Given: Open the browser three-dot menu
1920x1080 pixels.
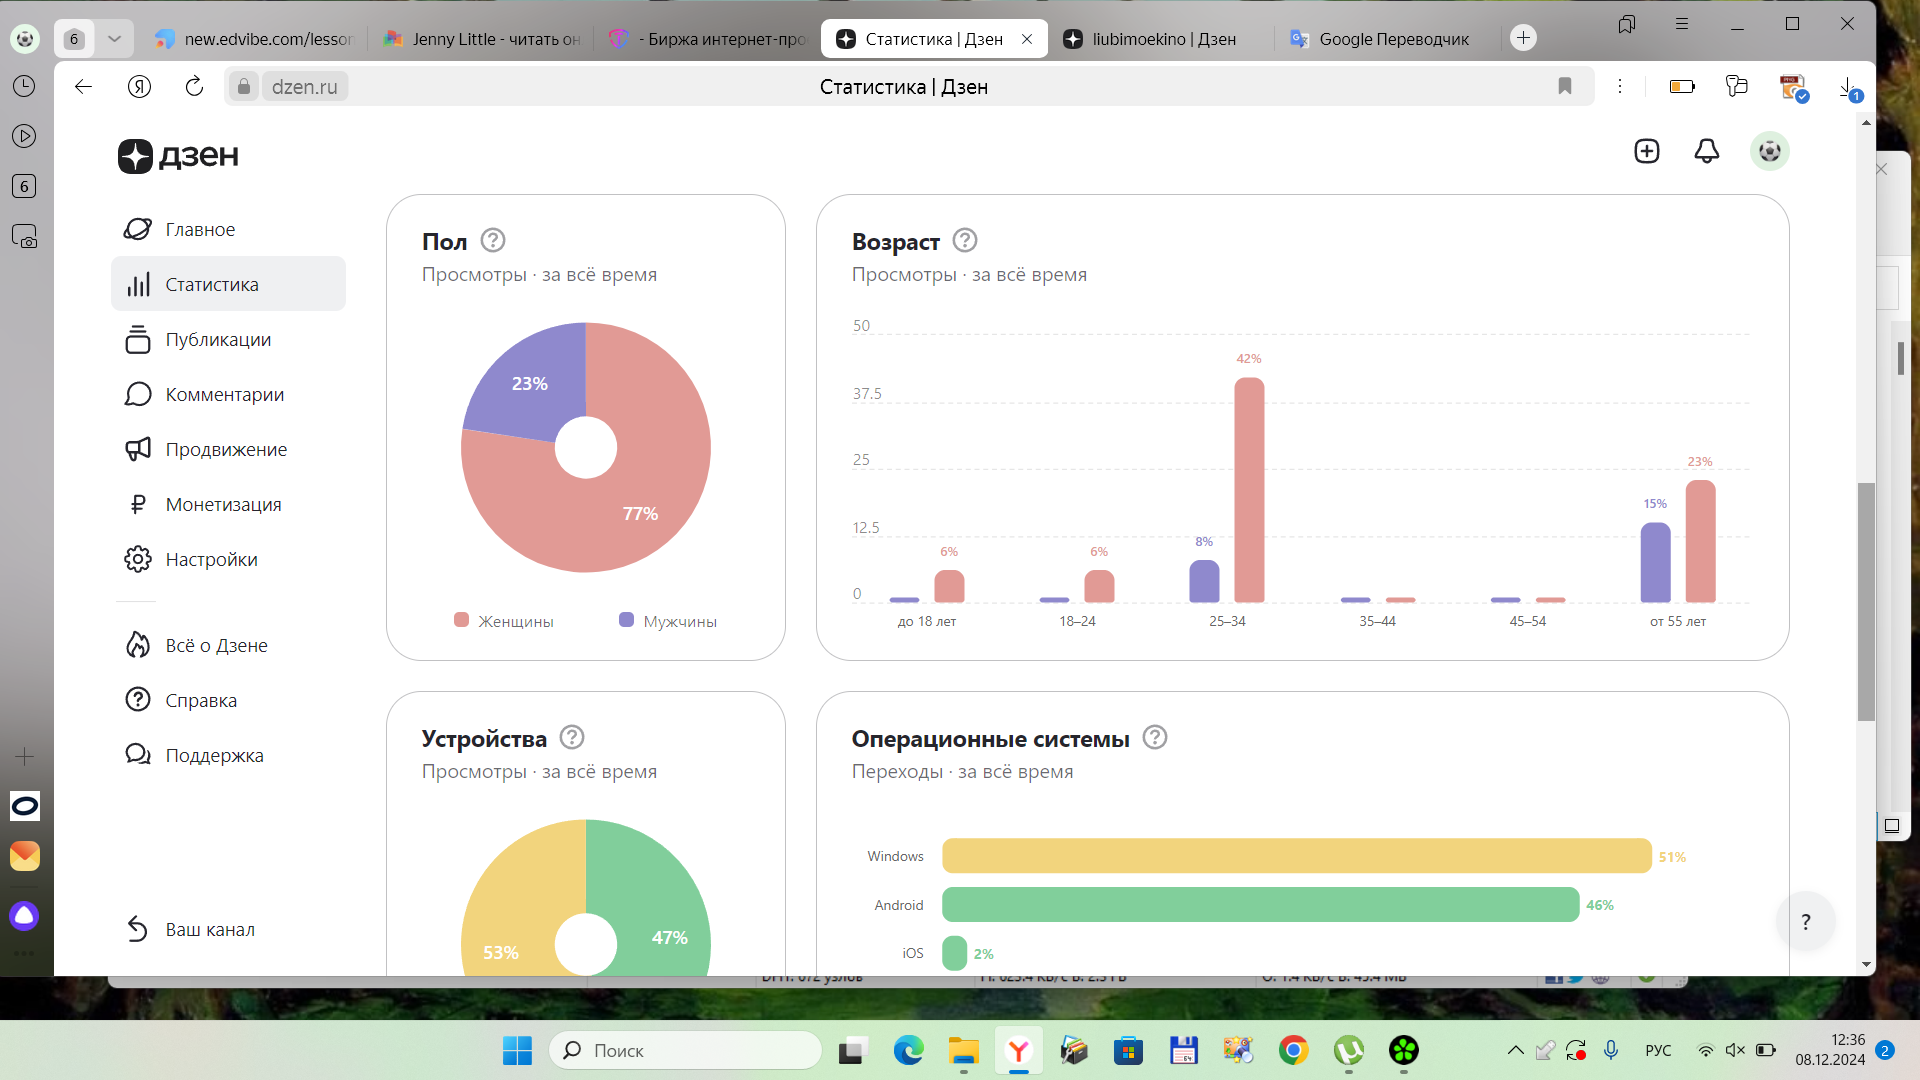Looking at the screenshot, I should click(x=1620, y=87).
